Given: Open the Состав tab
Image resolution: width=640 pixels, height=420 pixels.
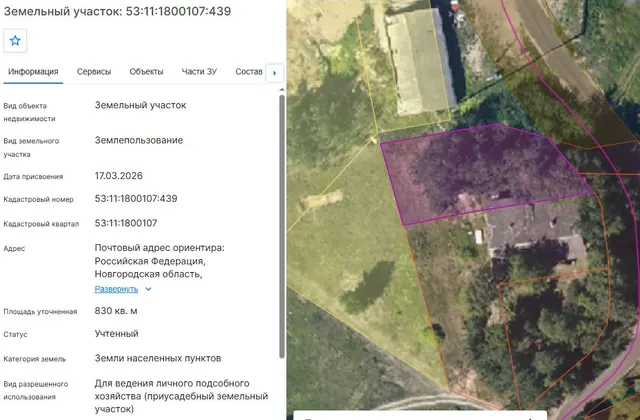Looking at the screenshot, I should (249, 71).
